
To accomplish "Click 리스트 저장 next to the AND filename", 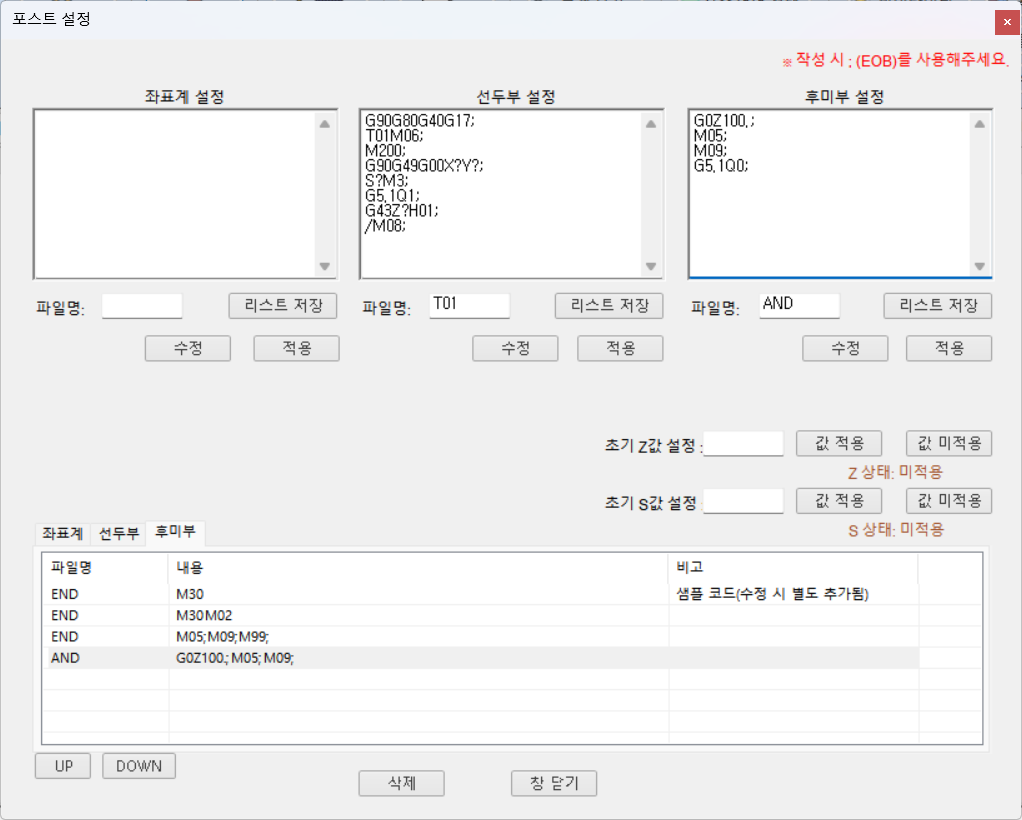I will (x=937, y=305).
